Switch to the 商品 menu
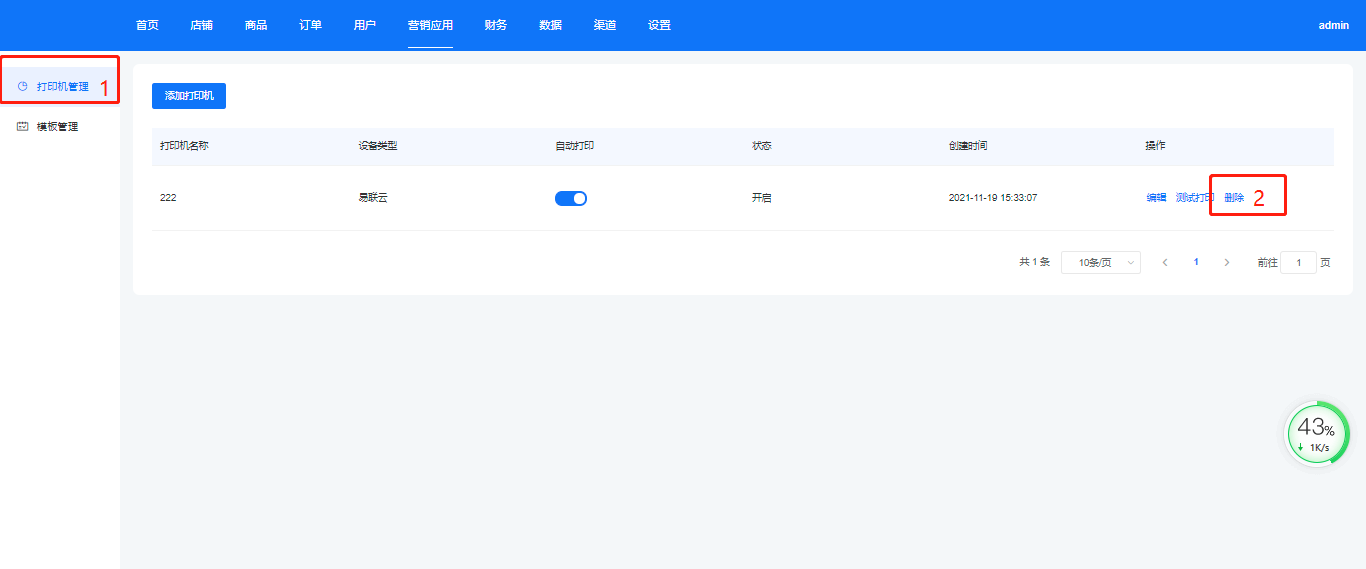The width and height of the screenshot is (1366, 569). pos(256,25)
